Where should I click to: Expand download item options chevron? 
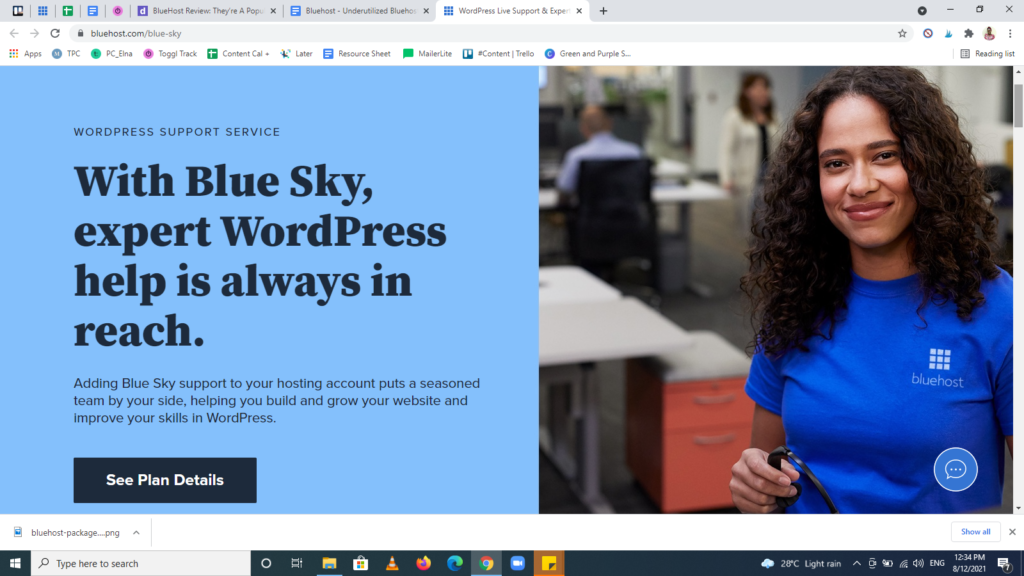[x=136, y=532]
